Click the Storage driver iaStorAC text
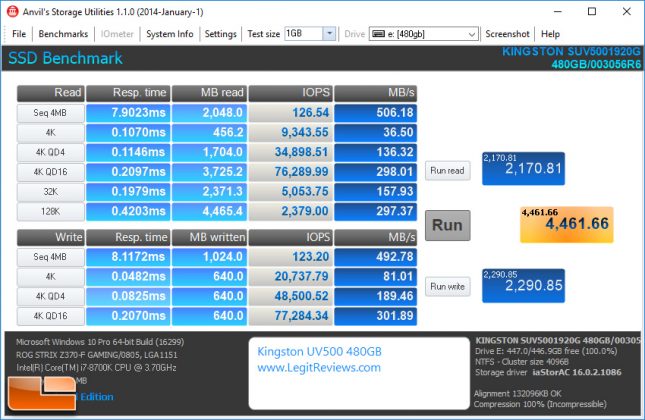This screenshot has width=645, height=420. click(548, 373)
